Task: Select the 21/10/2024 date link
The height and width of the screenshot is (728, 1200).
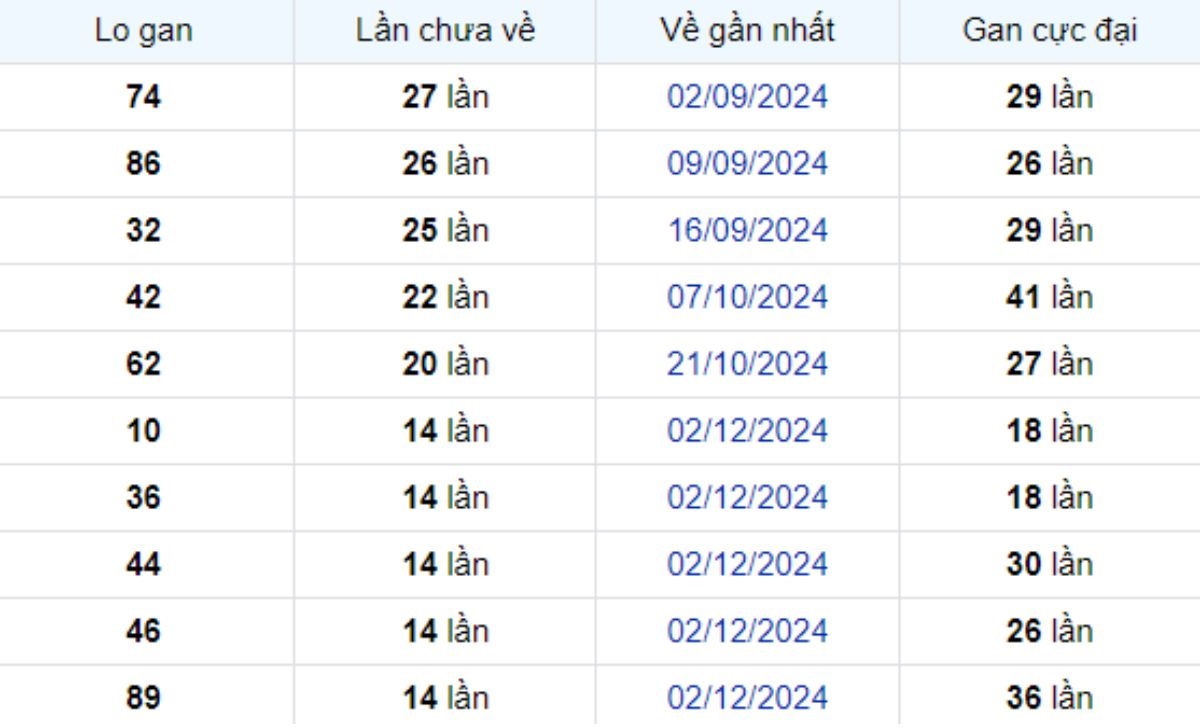Action: pos(747,364)
